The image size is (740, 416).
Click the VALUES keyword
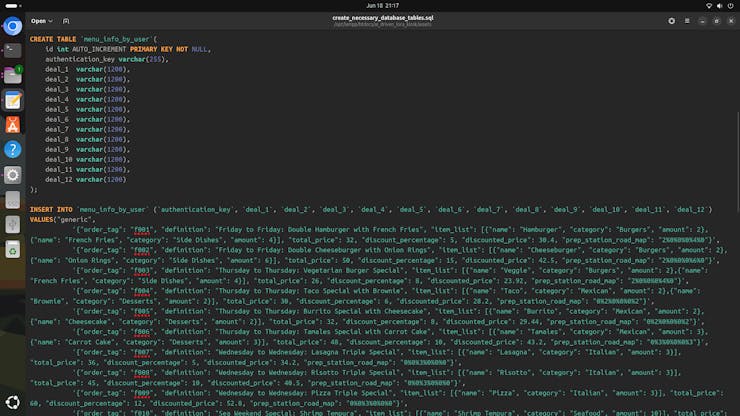tap(42, 220)
